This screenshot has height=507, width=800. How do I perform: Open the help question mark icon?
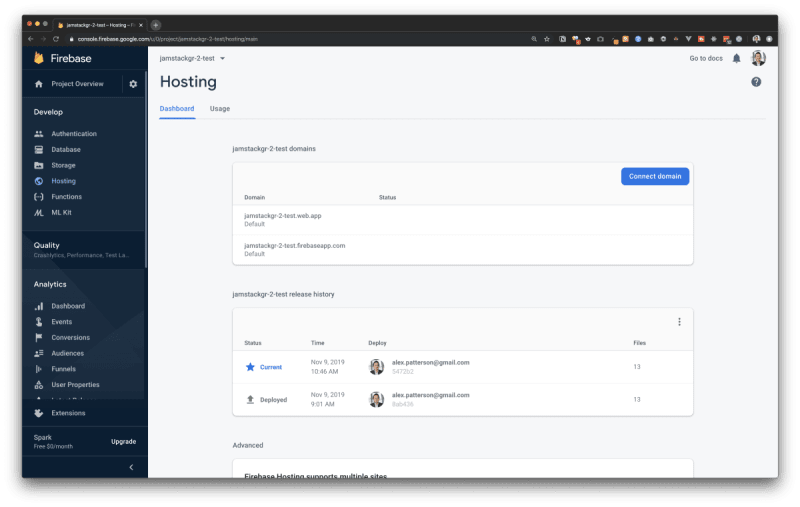pyautogui.click(x=756, y=82)
